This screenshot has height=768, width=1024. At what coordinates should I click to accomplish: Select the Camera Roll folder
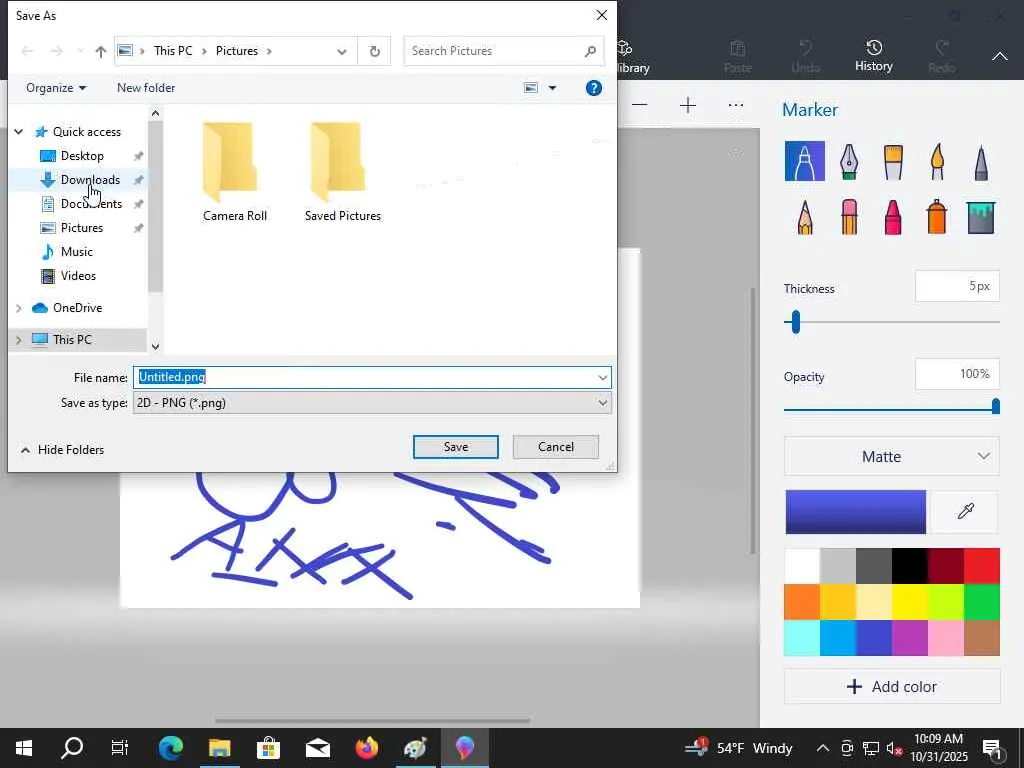pos(234,172)
